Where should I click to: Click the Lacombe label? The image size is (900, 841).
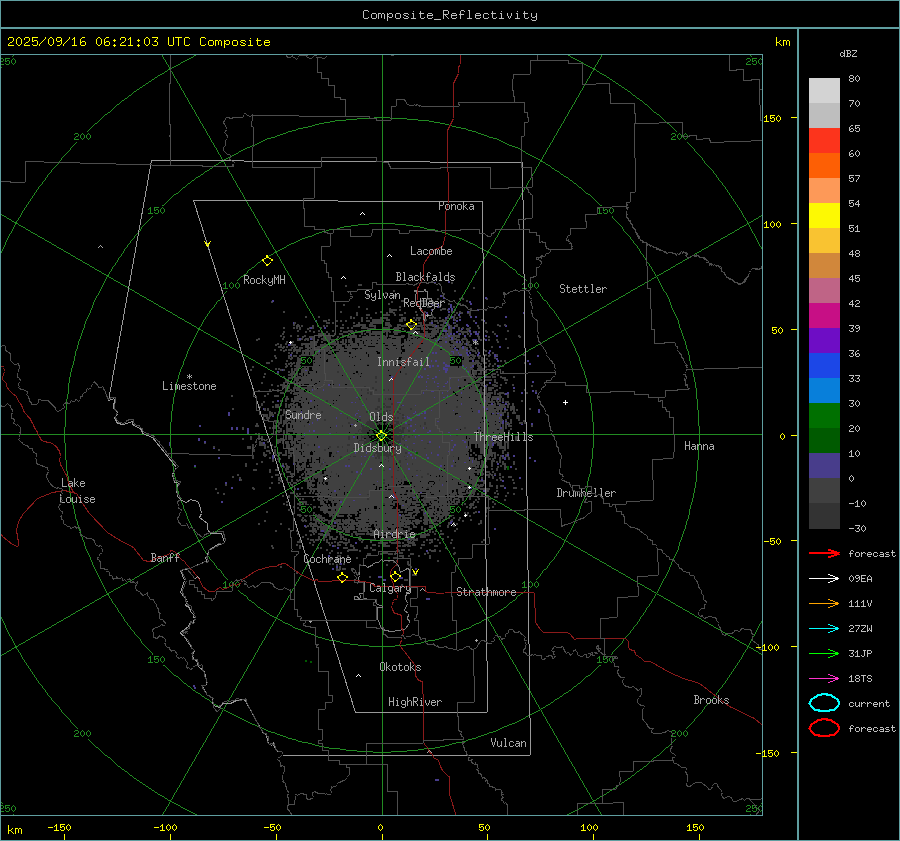click(x=431, y=251)
